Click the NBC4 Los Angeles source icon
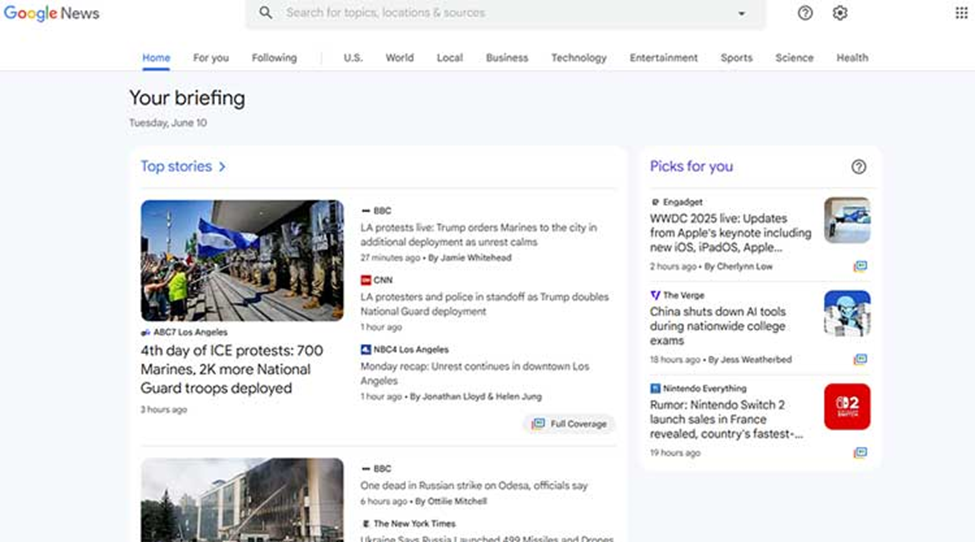 [366, 350]
